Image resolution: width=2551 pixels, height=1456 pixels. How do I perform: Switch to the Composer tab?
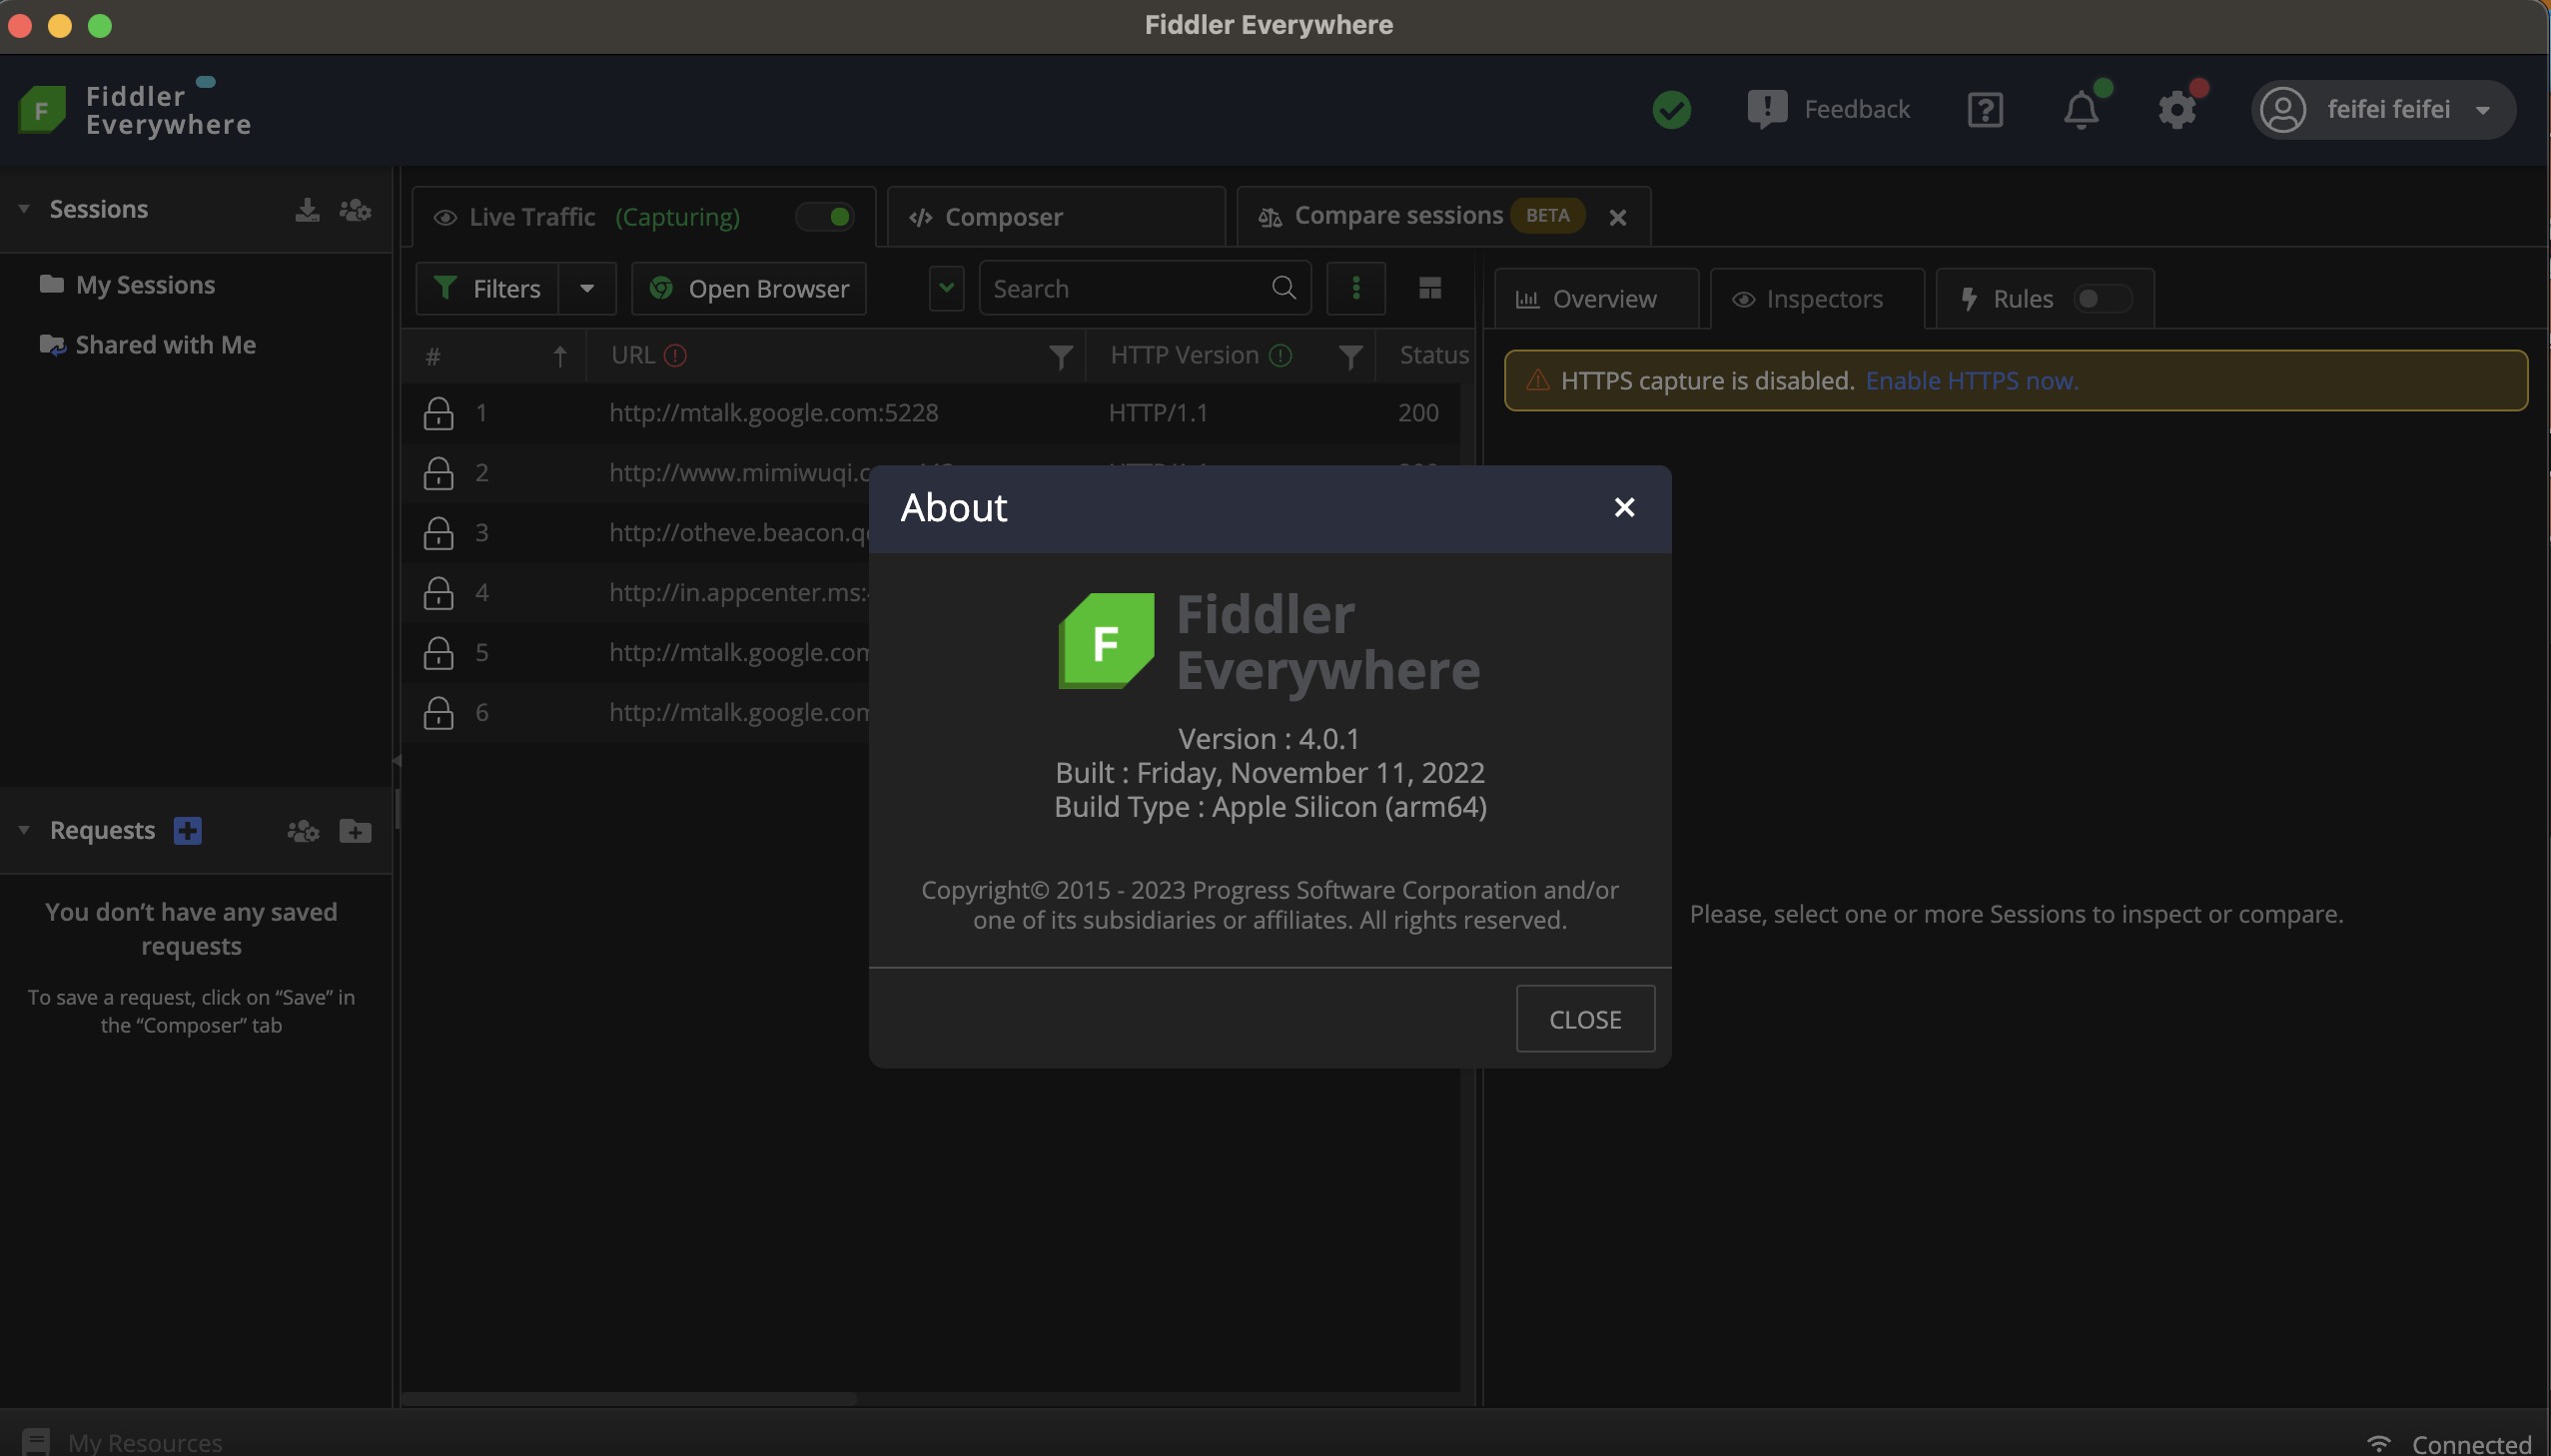1056,217
